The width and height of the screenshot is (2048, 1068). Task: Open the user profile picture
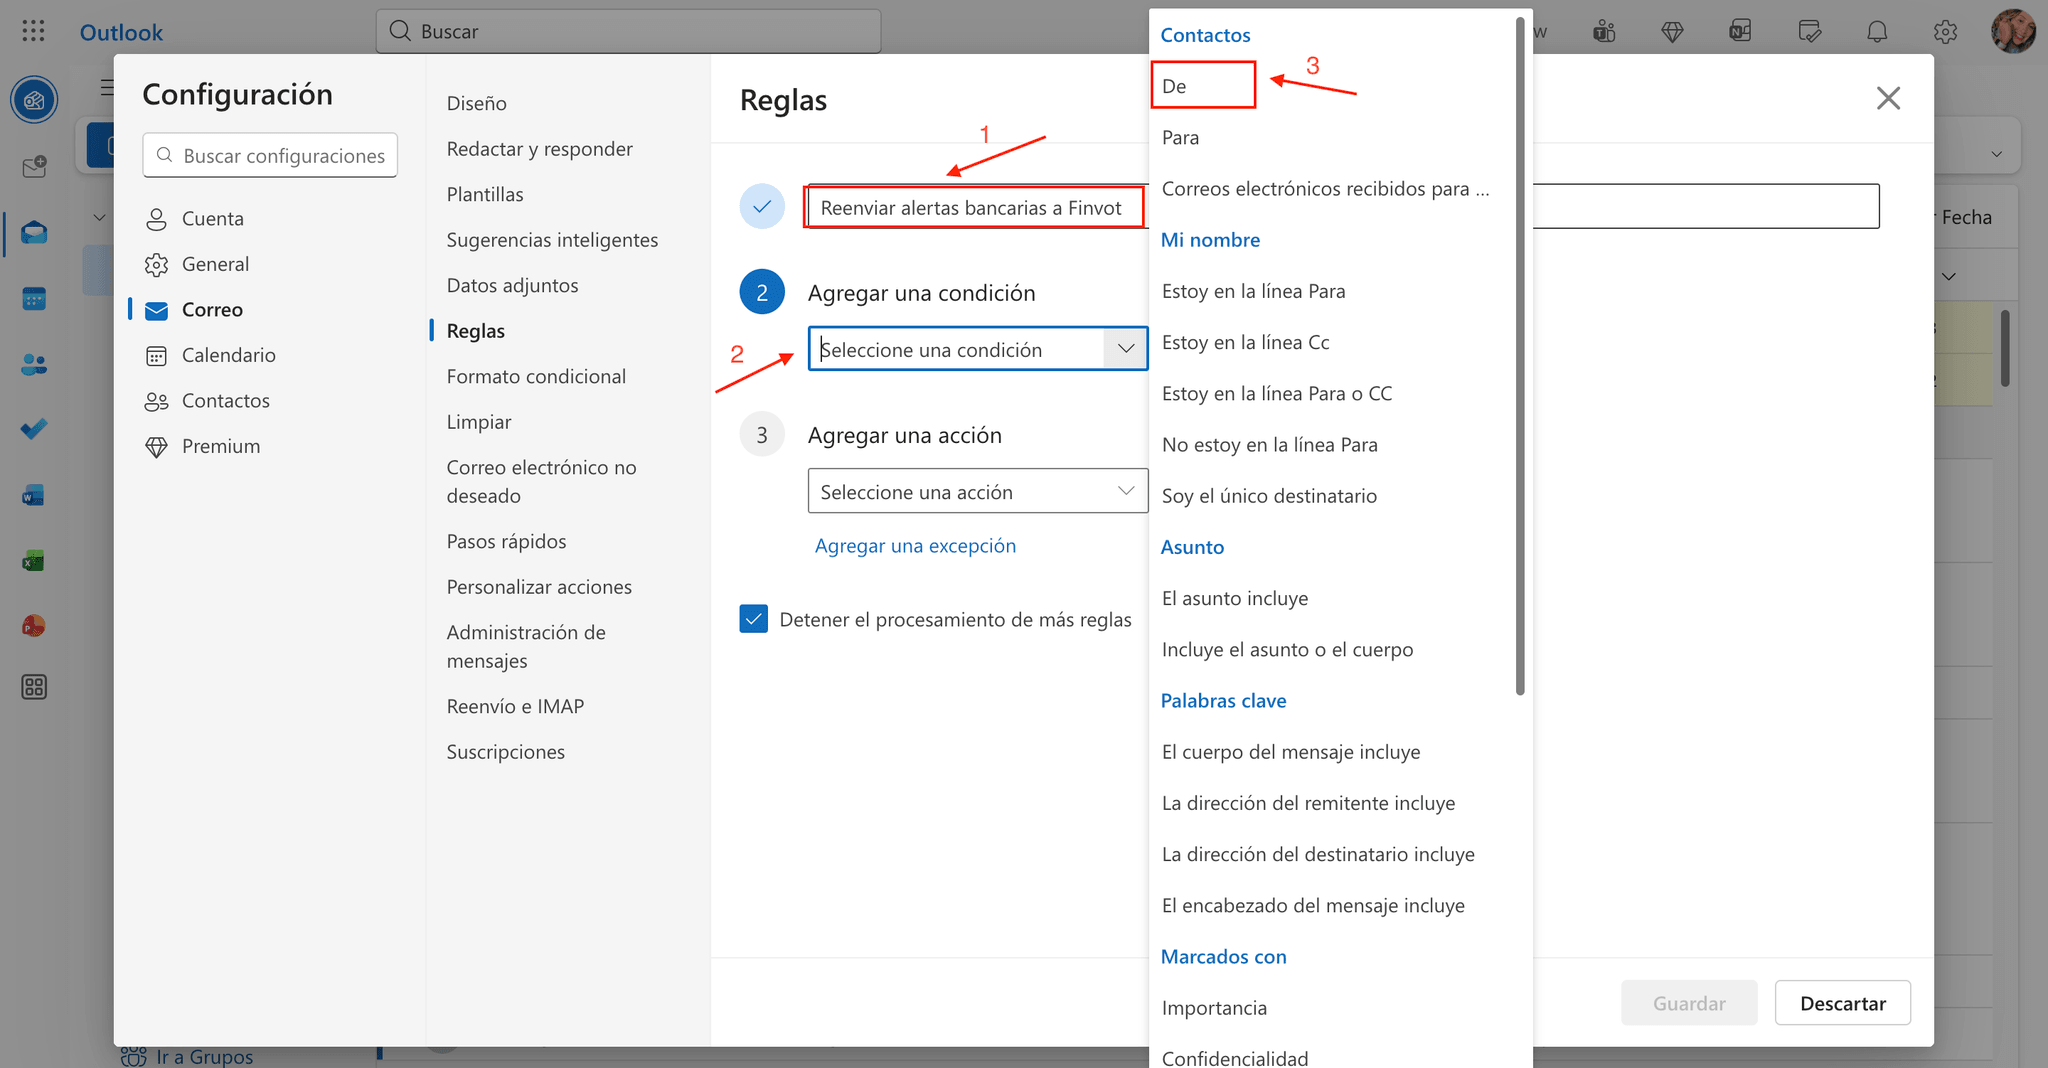2013,31
